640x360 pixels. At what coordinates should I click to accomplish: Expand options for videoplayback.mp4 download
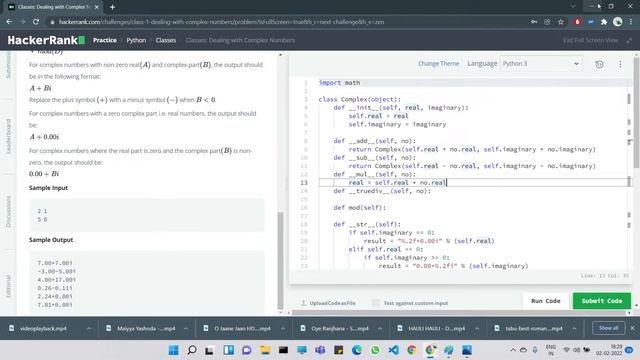(88, 328)
